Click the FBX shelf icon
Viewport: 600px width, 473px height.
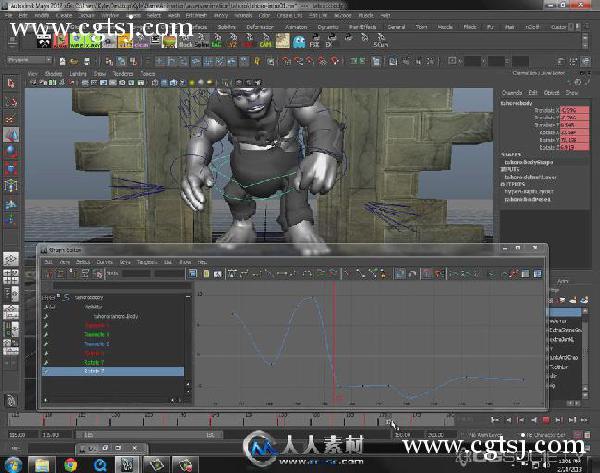pos(315,41)
